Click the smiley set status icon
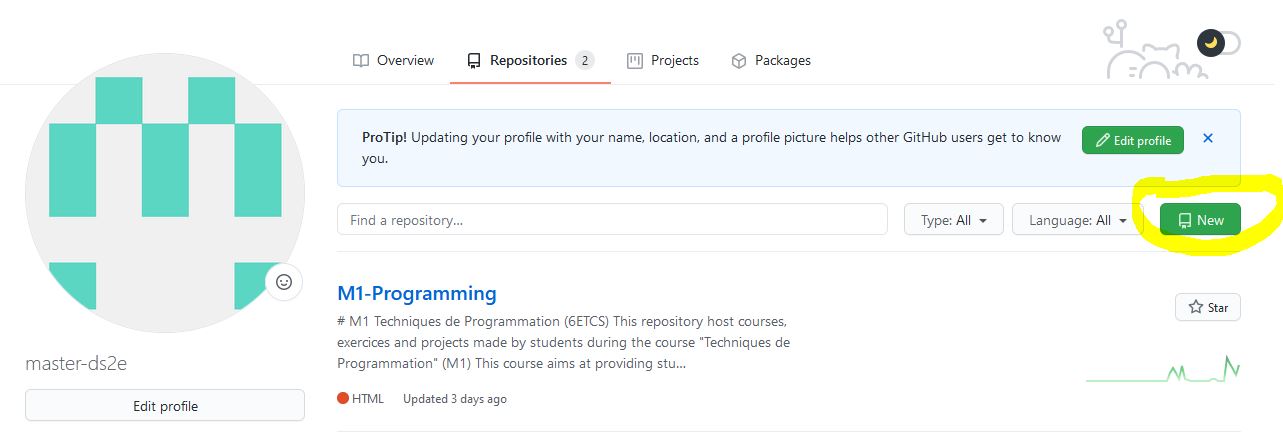 (284, 282)
